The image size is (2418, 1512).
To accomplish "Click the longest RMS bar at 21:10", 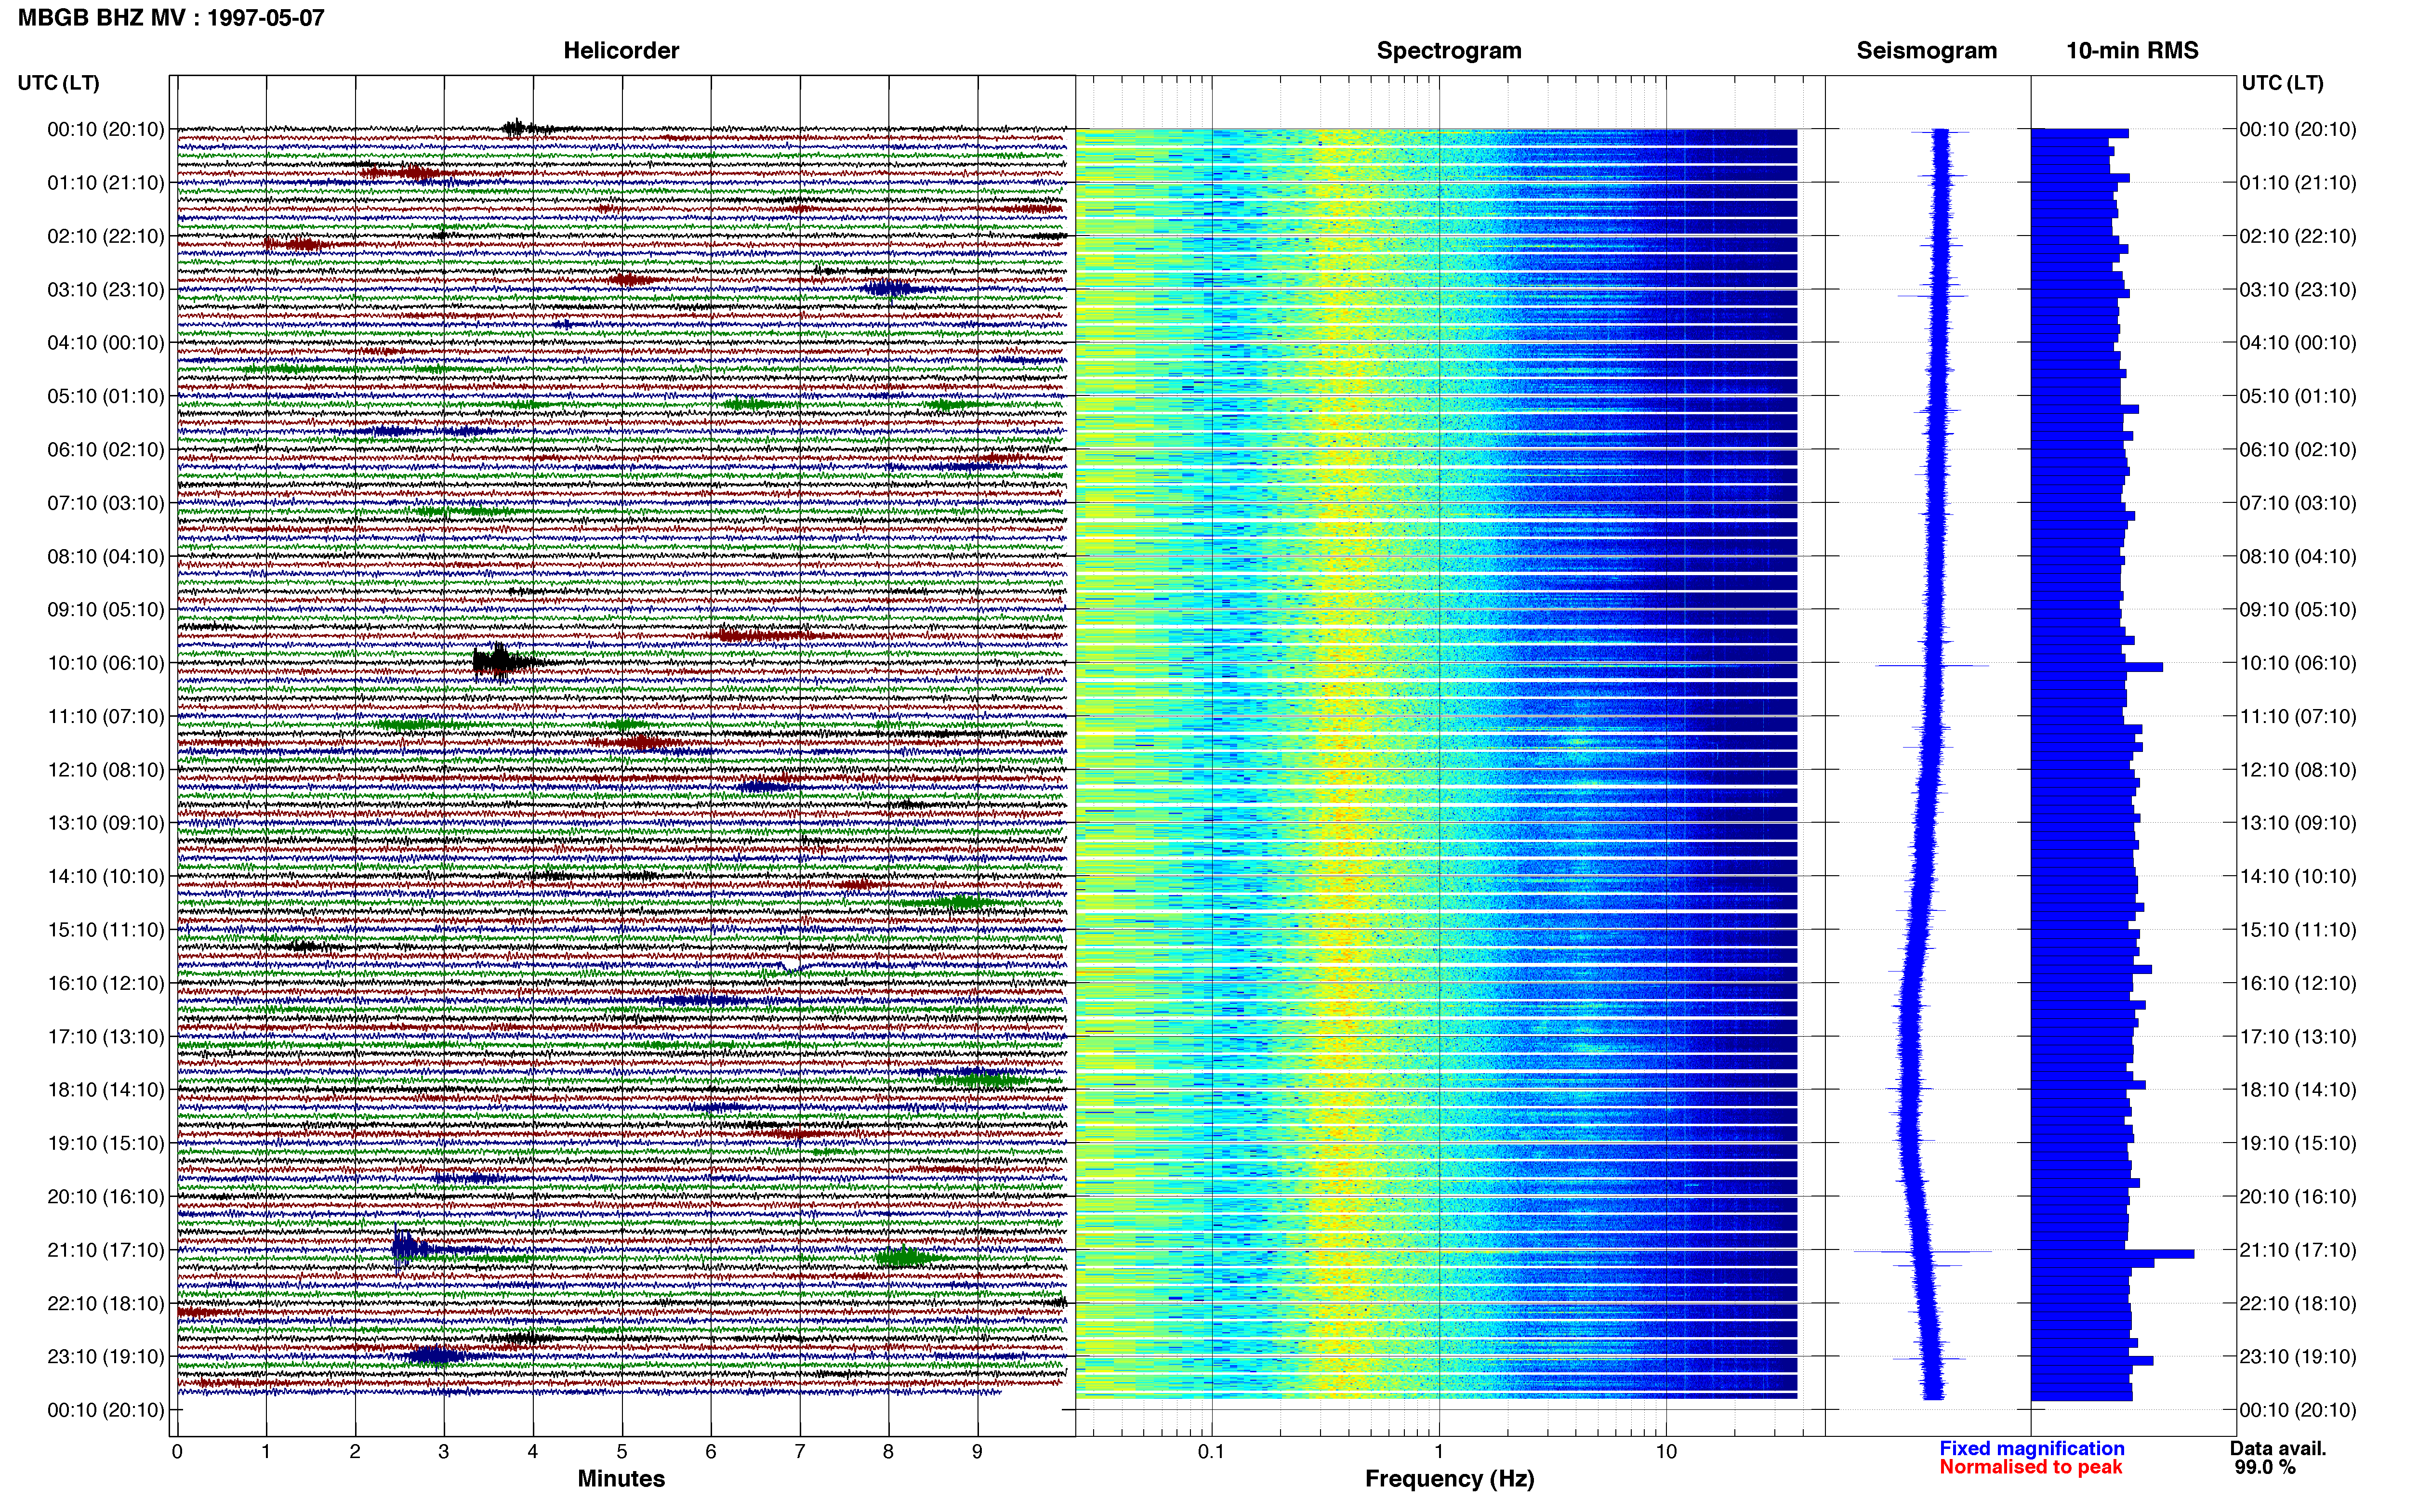I will coord(2112,1254).
